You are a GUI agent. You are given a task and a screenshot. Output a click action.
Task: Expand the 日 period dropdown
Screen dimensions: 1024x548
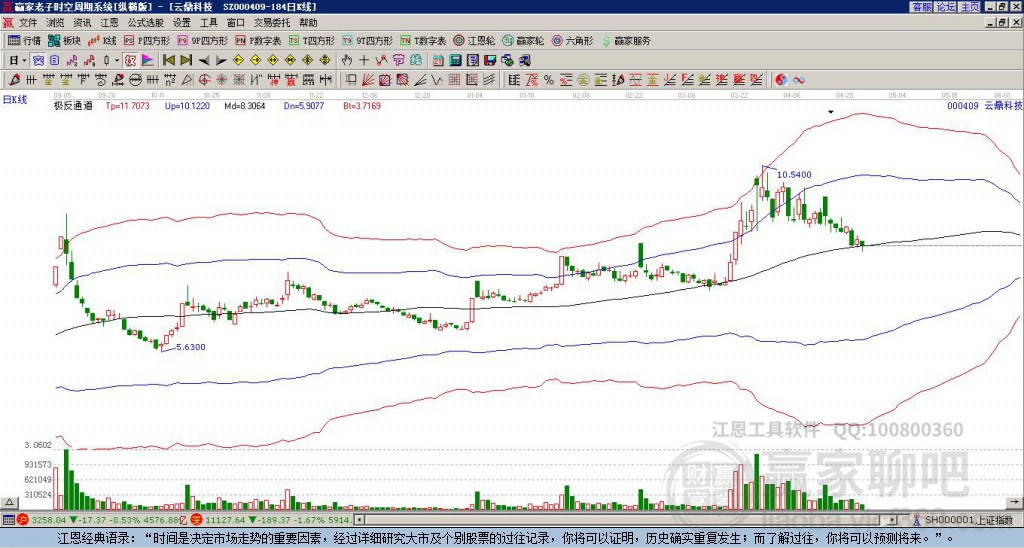pos(25,61)
